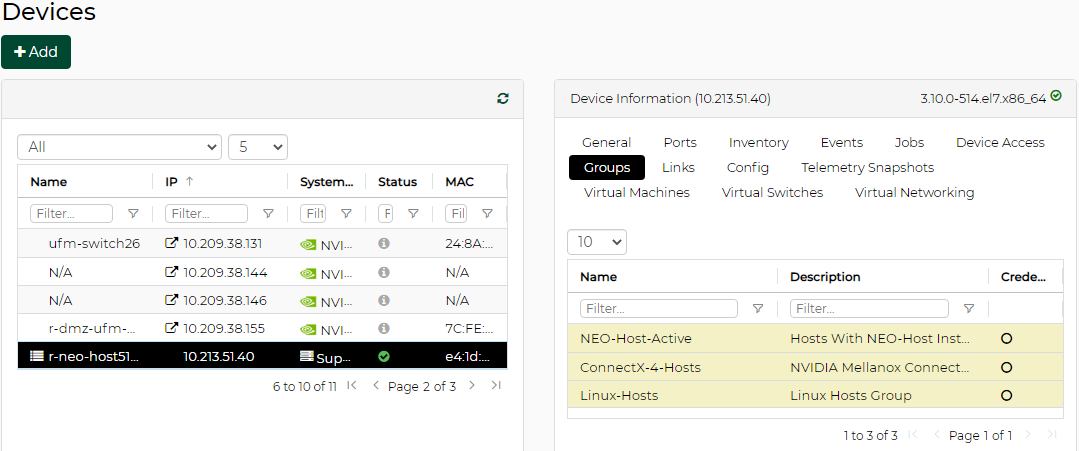Go to next page in devices table
The height and width of the screenshot is (451, 1079).
pos(472,386)
